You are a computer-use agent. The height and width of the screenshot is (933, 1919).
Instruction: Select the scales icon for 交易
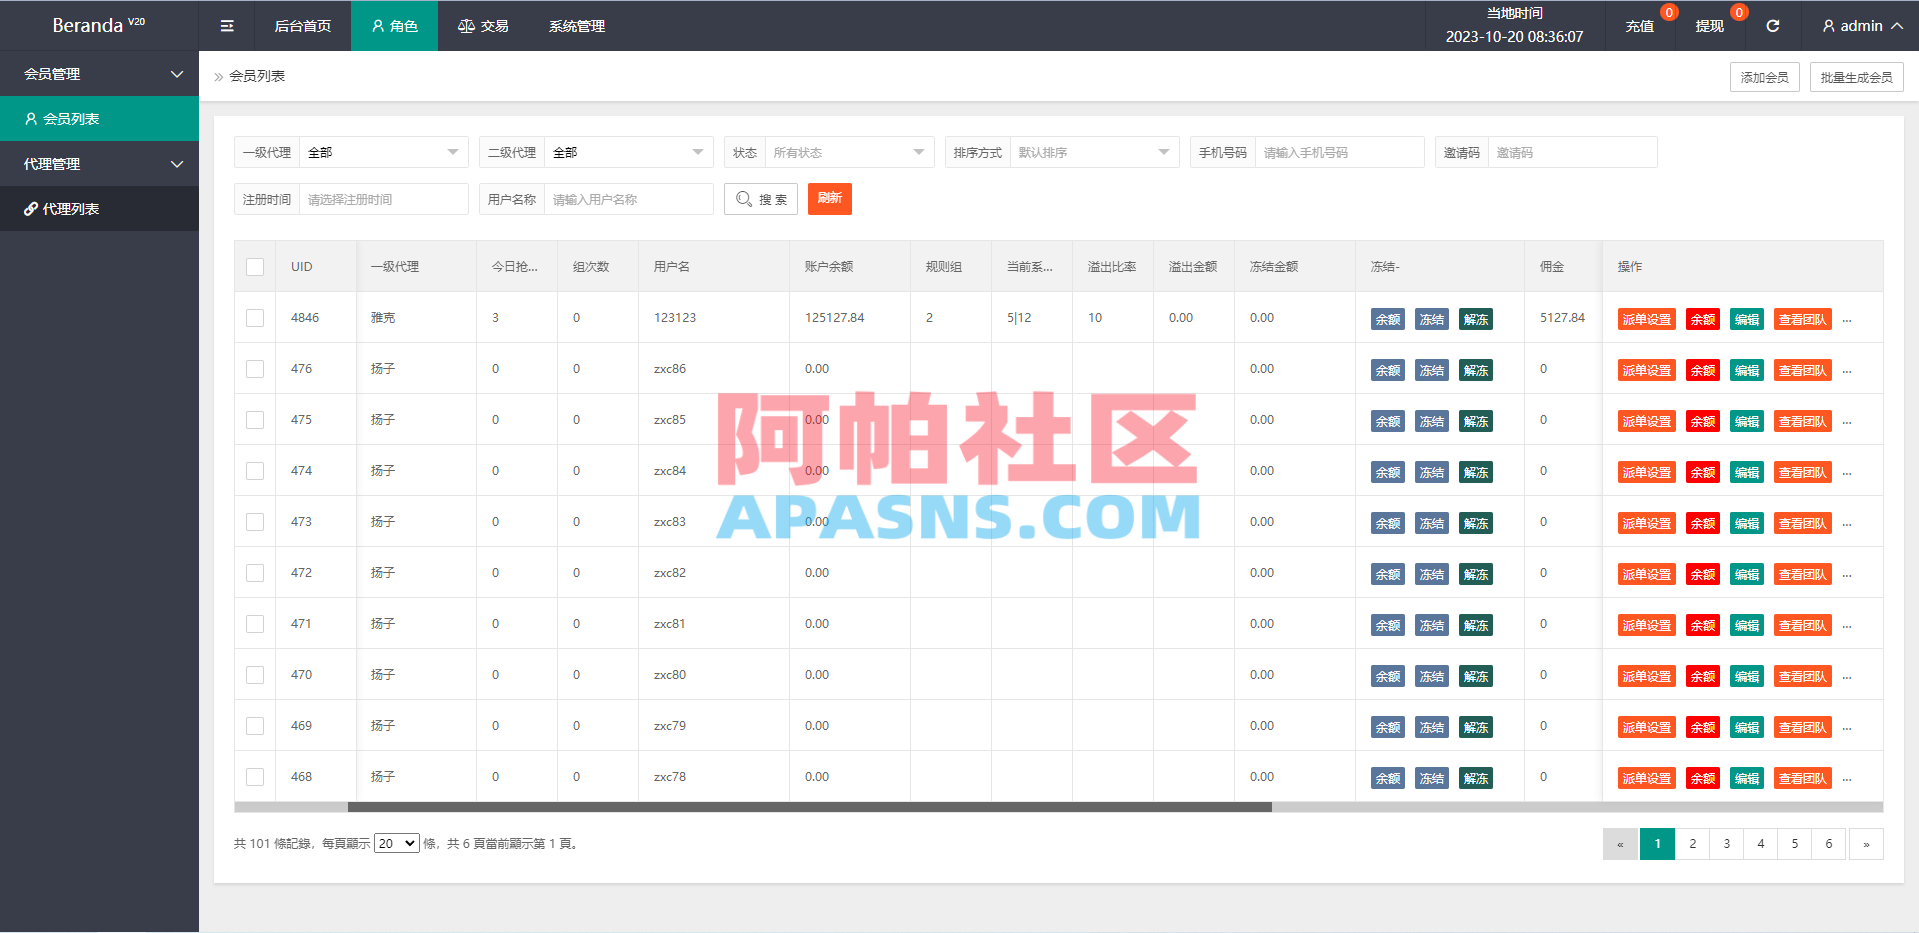pyautogui.click(x=466, y=25)
